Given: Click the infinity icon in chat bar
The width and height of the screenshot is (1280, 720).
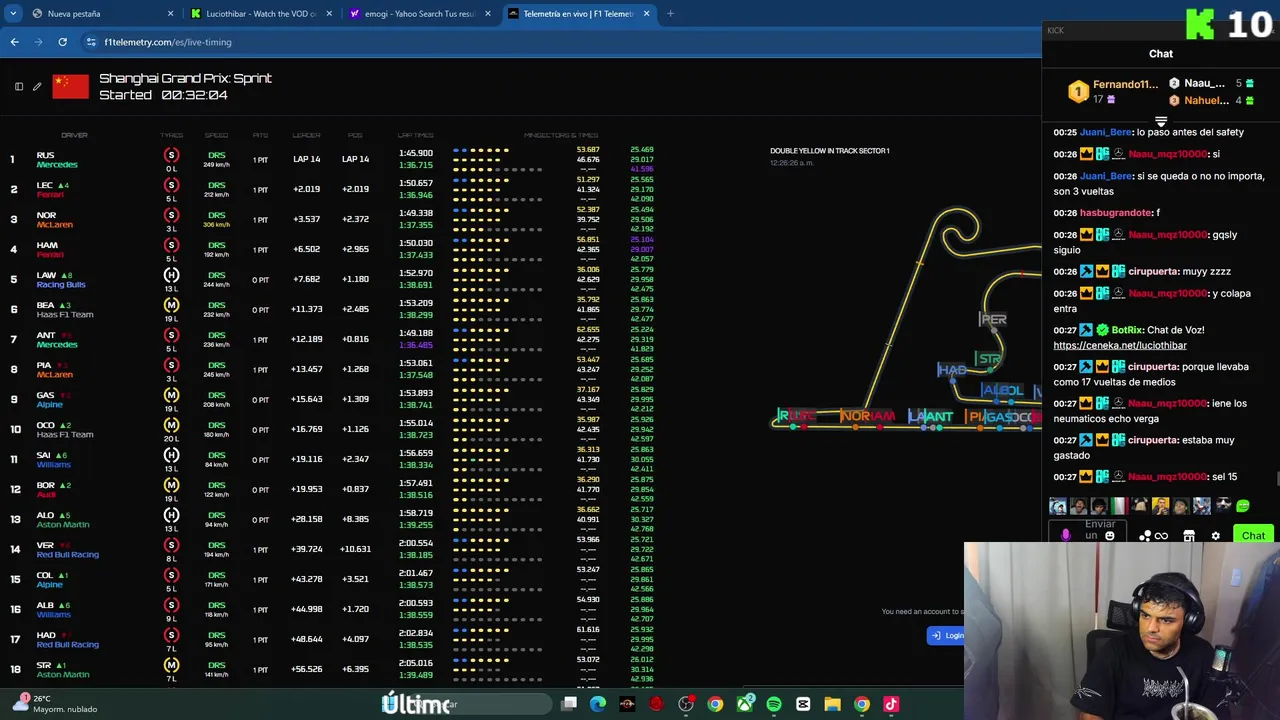Looking at the screenshot, I should pyautogui.click(x=1161, y=536).
